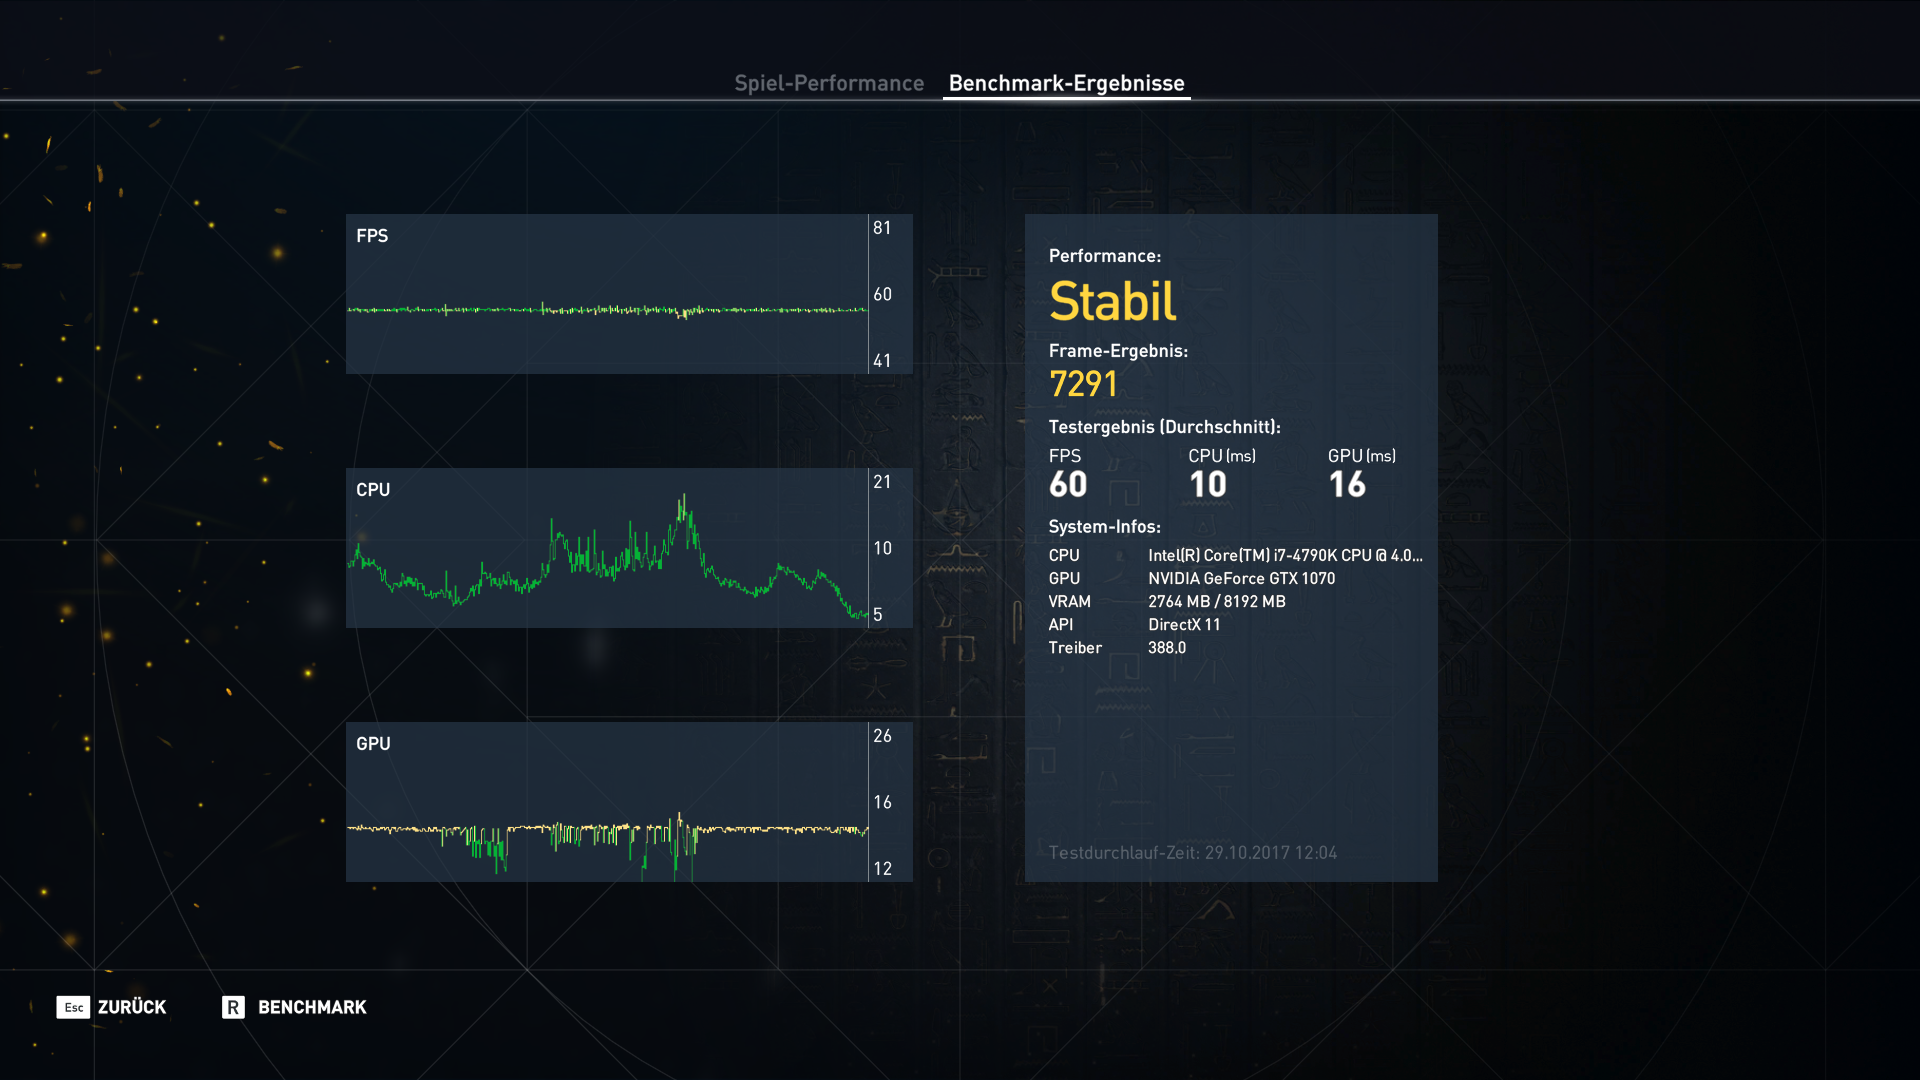
Task: Click the GPU (ms) value 16
Action: (x=1347, y=485)
